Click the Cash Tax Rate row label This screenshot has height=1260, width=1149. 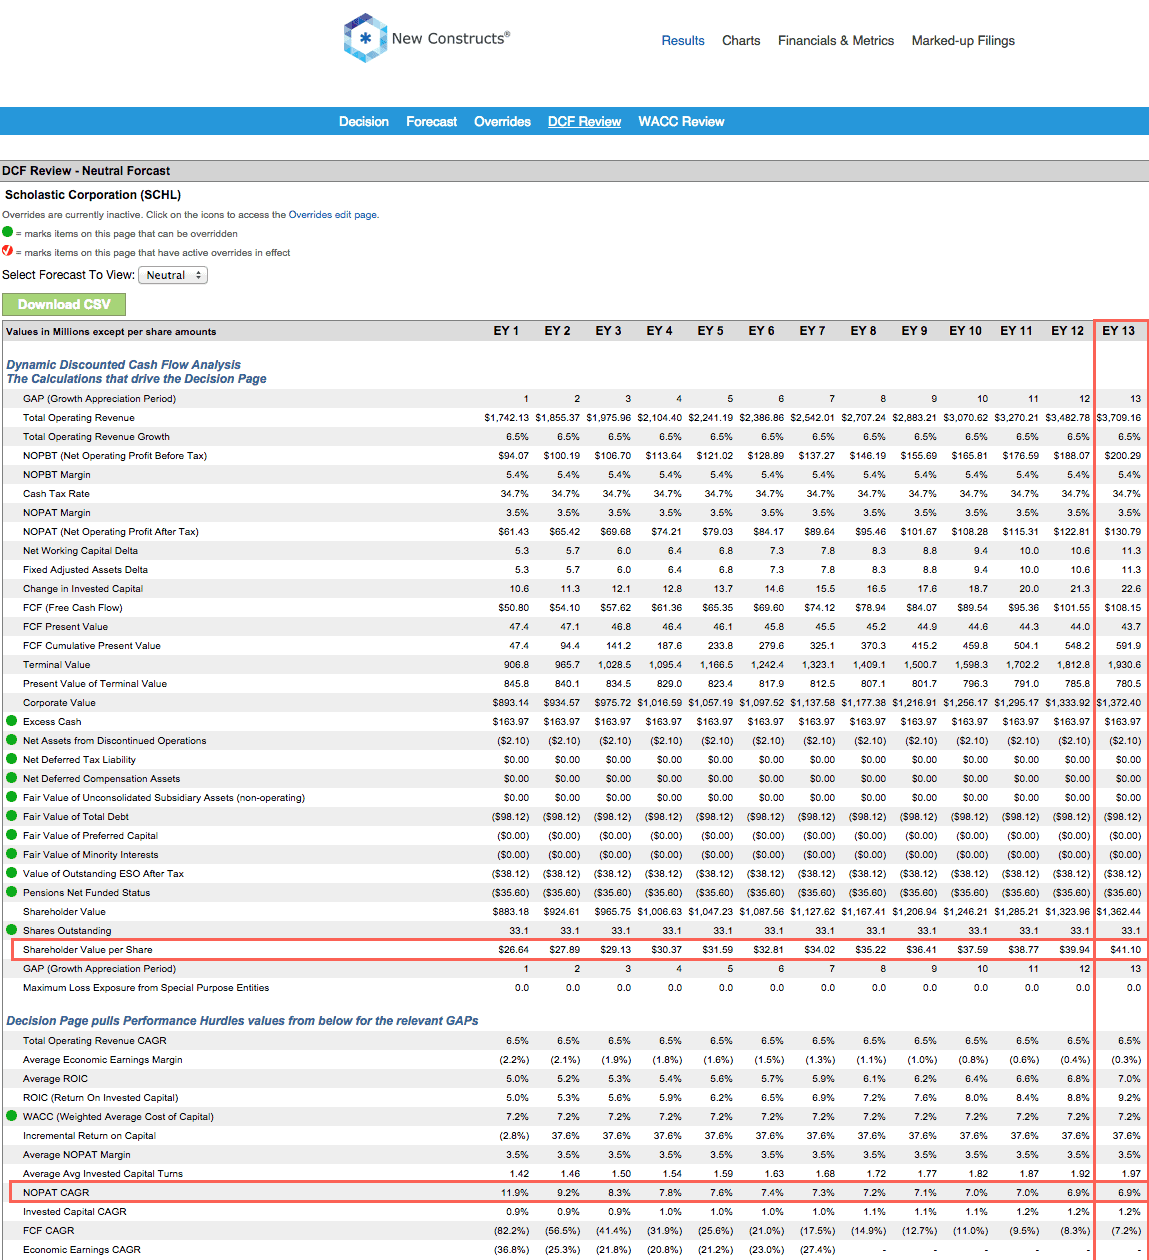tap(56, 493)
